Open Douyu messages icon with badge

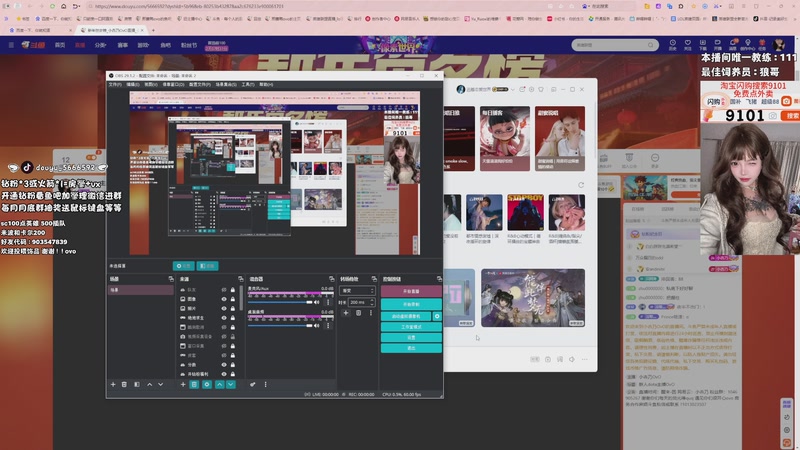(x=733, y=44)
